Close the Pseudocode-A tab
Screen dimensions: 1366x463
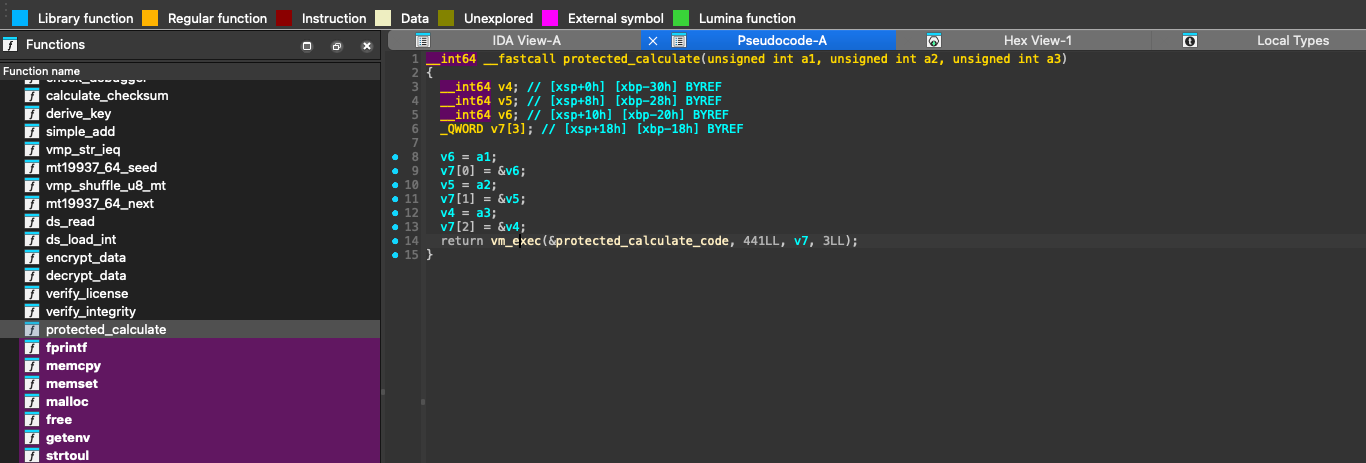pos(653,41)
